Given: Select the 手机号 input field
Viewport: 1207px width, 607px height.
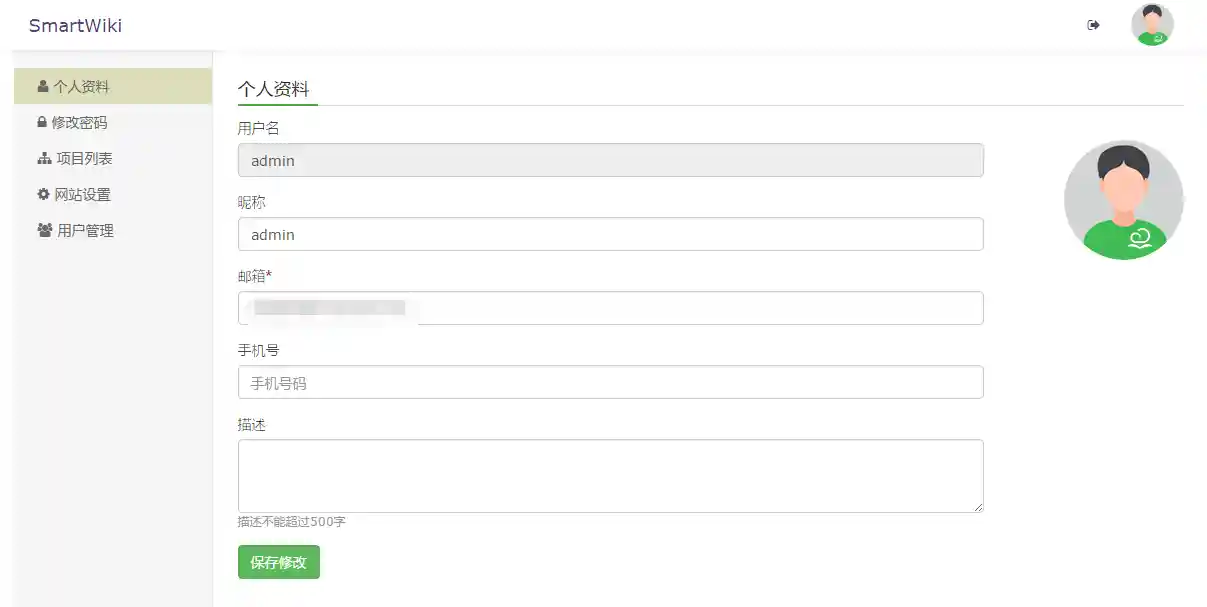Looking at the screenshot, I should [x=610, y=382].
